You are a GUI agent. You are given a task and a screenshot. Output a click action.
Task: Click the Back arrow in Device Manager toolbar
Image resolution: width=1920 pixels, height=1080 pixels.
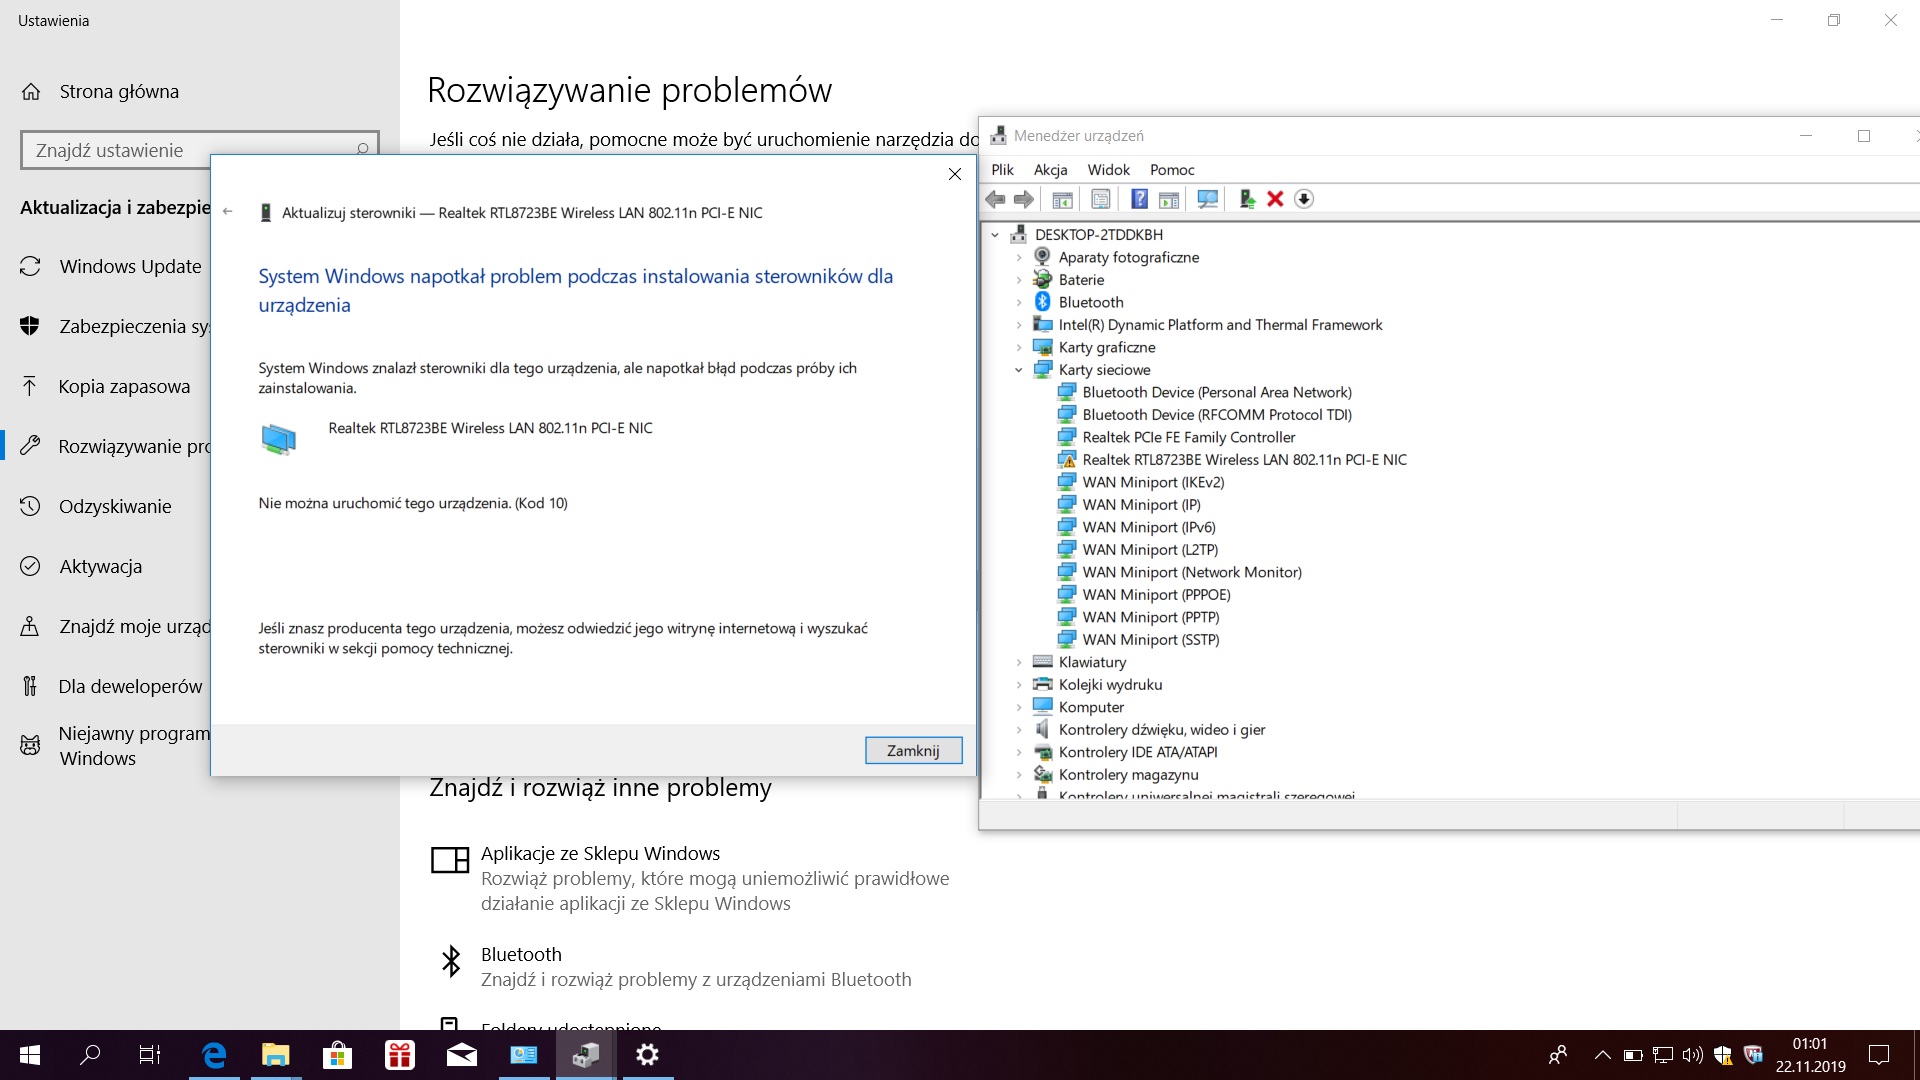(x=995, y=199)
